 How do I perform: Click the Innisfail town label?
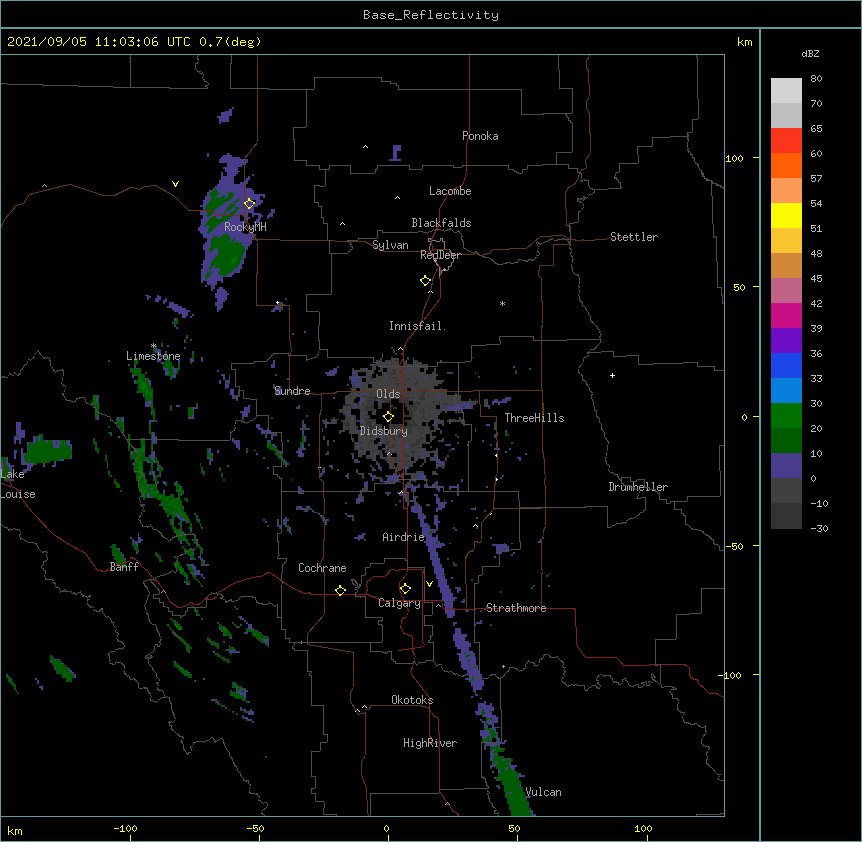[x=415, y=326]
